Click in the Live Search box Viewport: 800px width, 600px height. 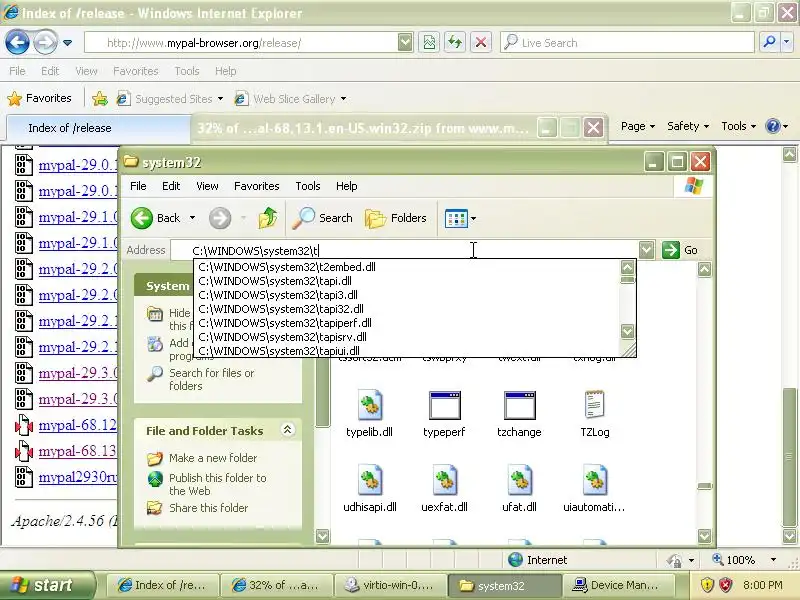628,42
